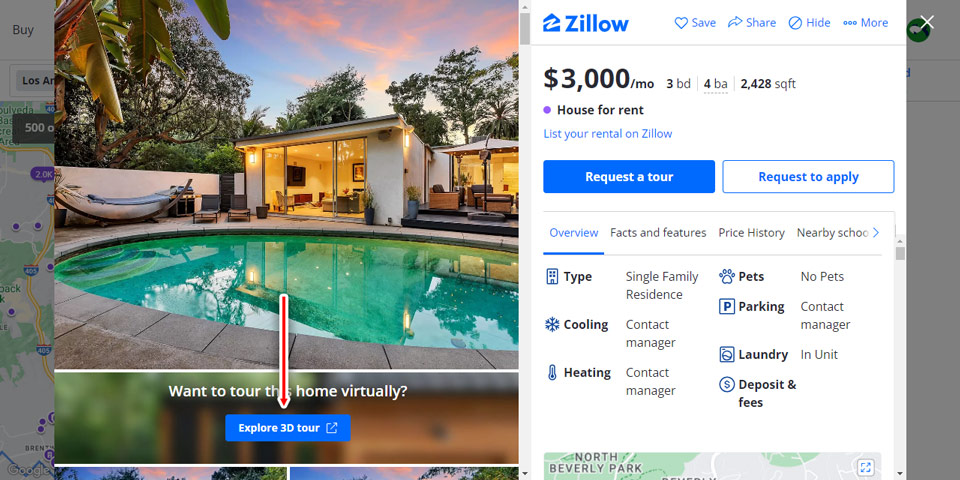The height and width of the screenshot is (480, 960).
Task: Click the Deposit & fees dollar icon
Action: (x=727, y=384)
